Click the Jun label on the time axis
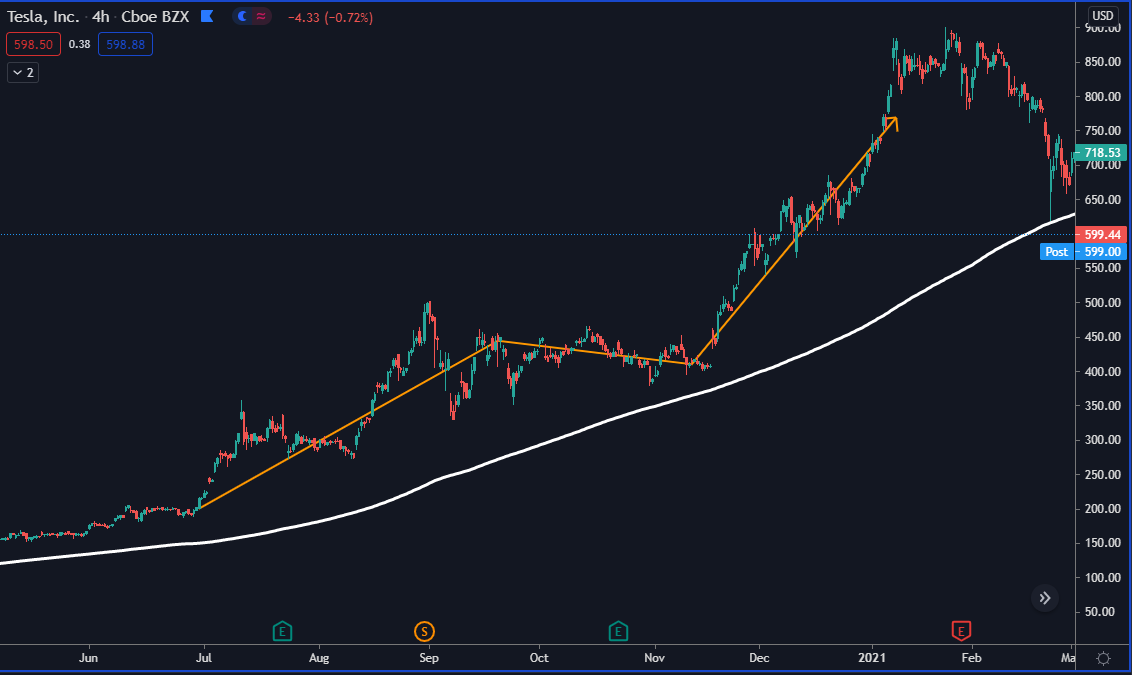 click(88, 658)
